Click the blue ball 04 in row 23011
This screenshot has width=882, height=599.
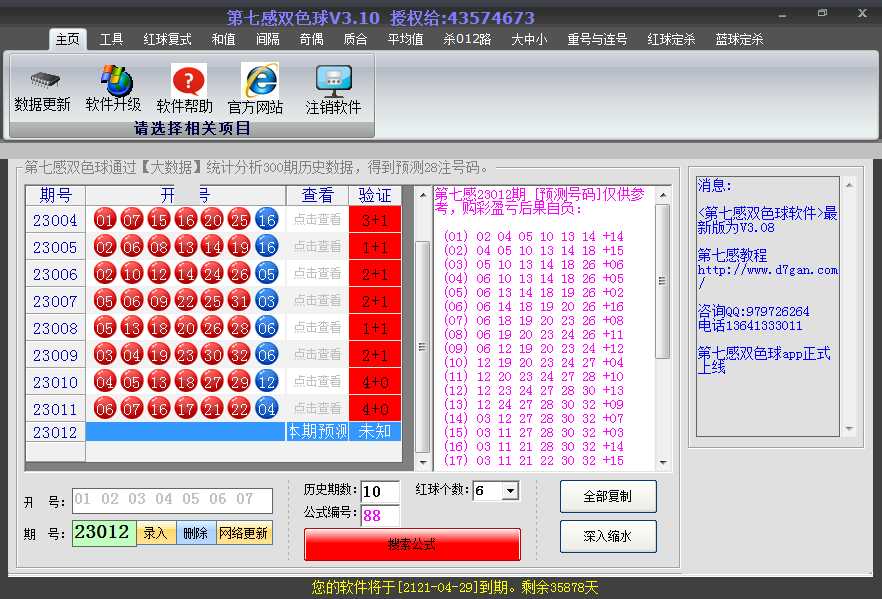click(x=267, y=409)
